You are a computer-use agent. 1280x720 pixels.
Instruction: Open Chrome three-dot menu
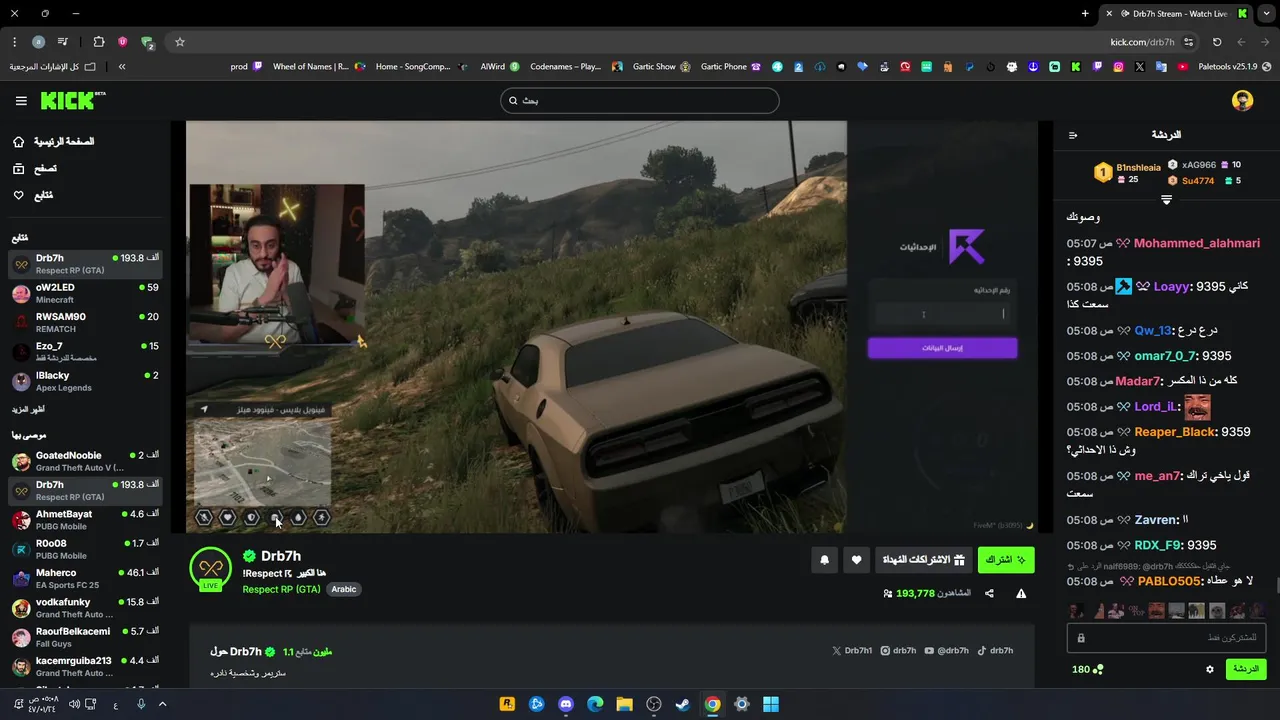14,42
